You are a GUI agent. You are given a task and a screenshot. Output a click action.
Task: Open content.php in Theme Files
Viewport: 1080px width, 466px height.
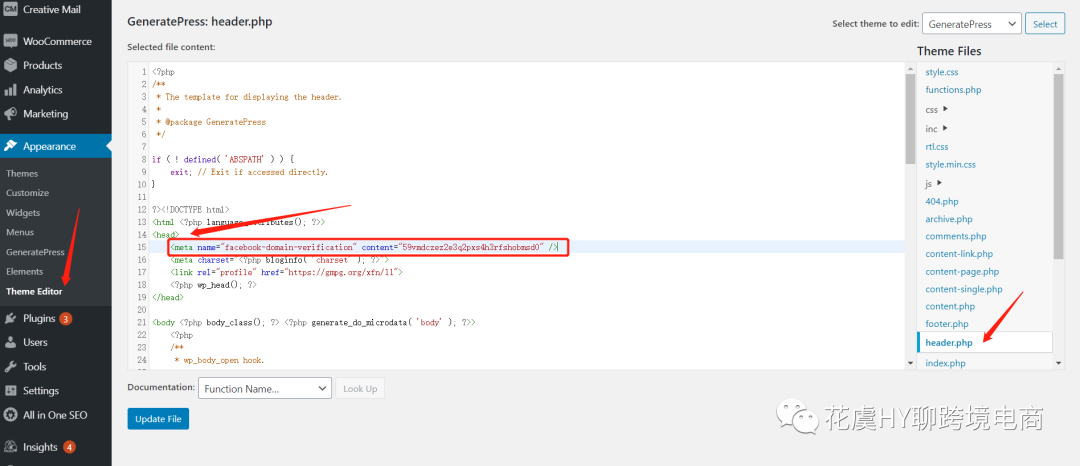pos(951,306)
